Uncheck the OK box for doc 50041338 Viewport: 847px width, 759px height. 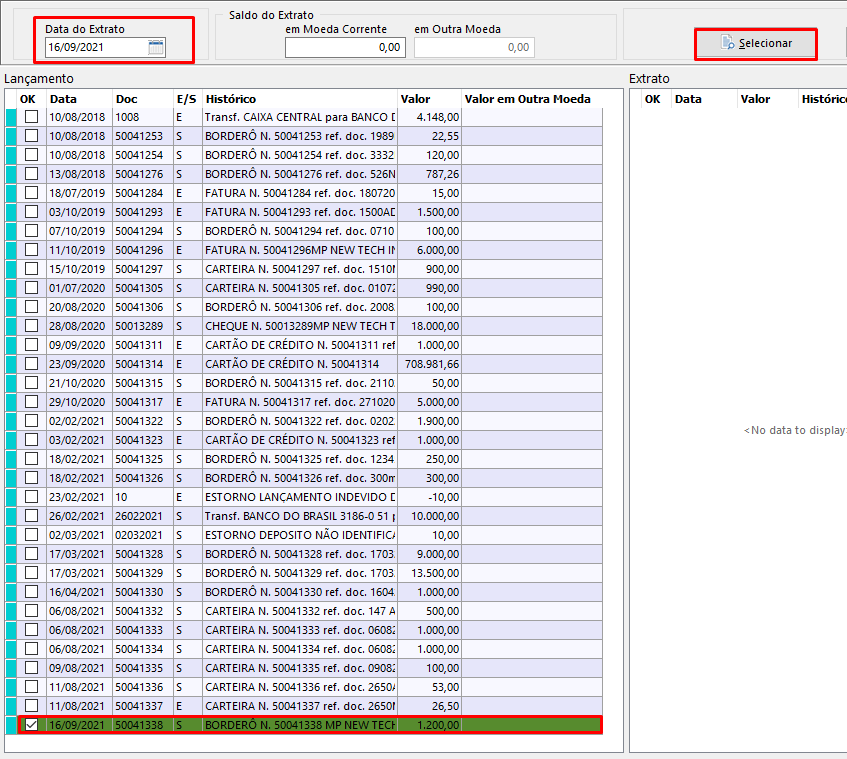click(x=31, y=724)
